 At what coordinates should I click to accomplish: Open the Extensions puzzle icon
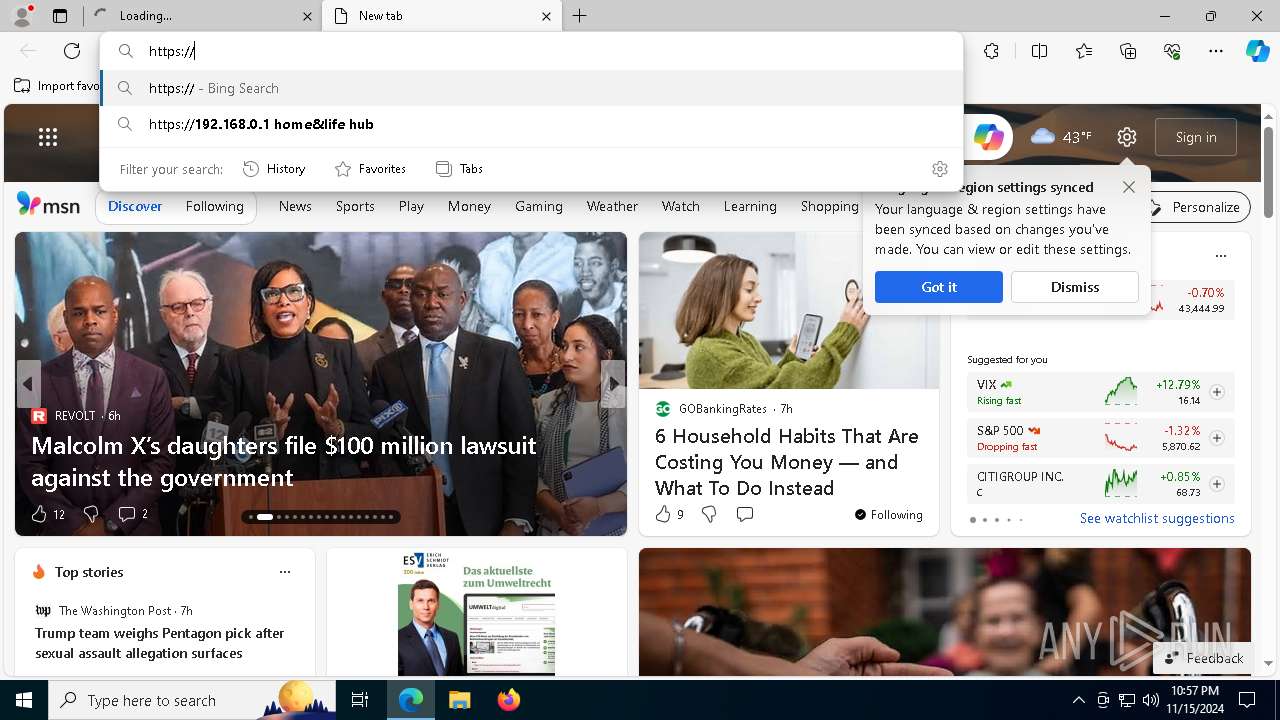pos(991,51)
